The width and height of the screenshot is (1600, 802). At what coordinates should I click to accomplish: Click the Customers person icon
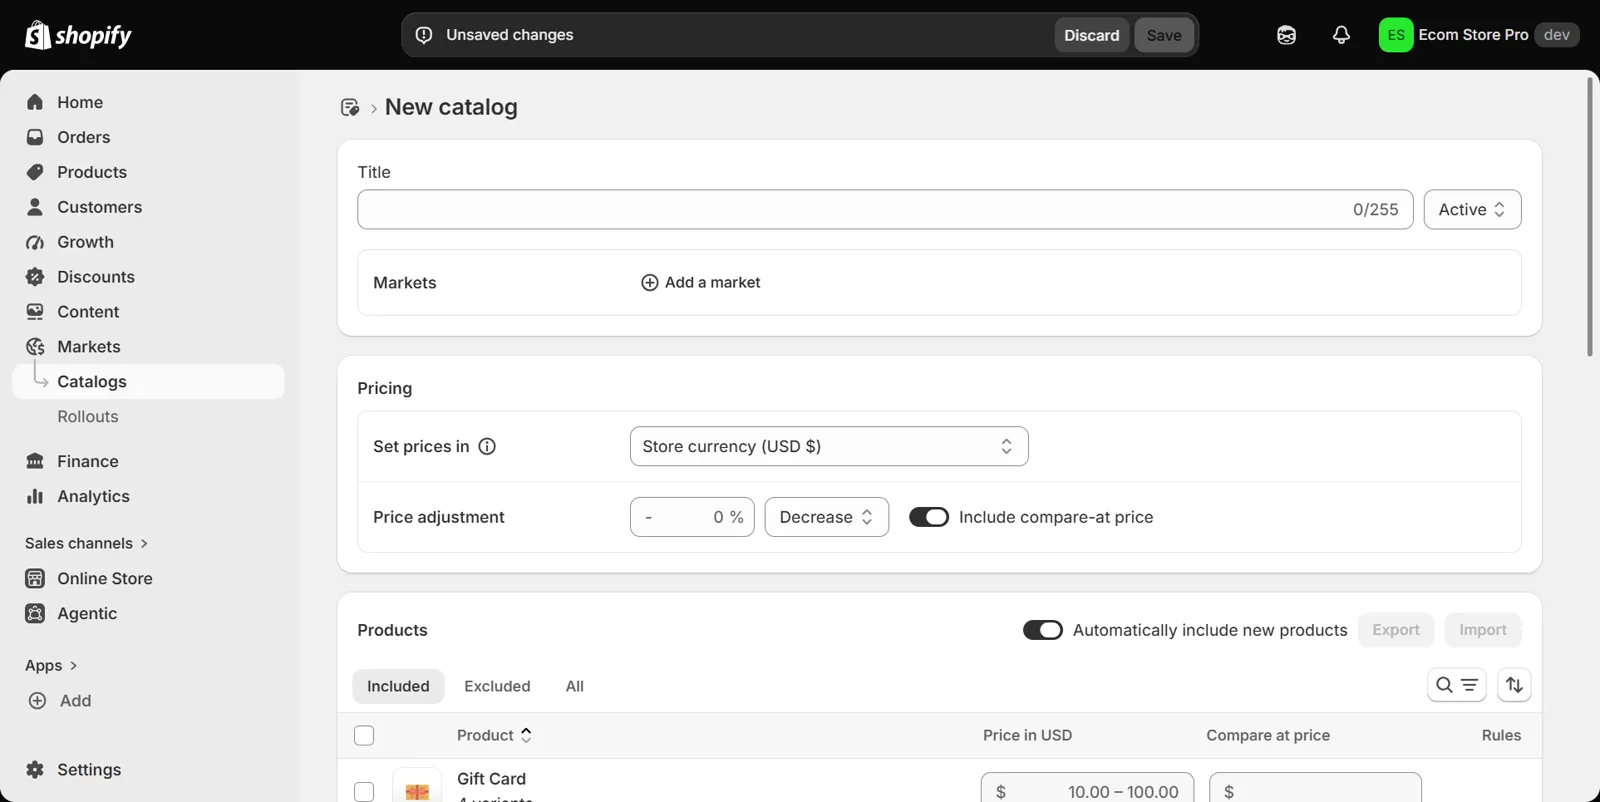(x=35, y=207)
